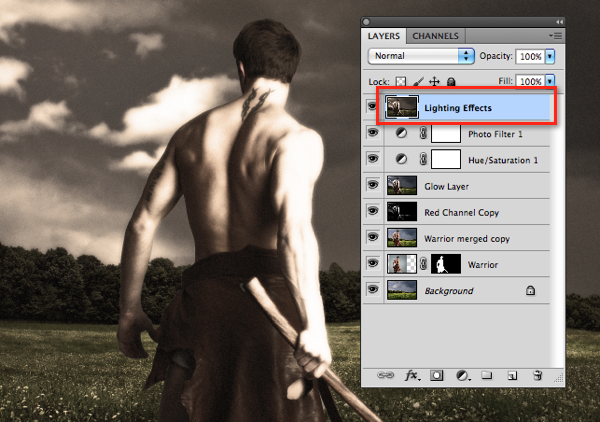This screenshot has height=422, width=600.
Task: Select the Red Channel Copy layer name
Action: pyautogui.click(x=461, y=212)
